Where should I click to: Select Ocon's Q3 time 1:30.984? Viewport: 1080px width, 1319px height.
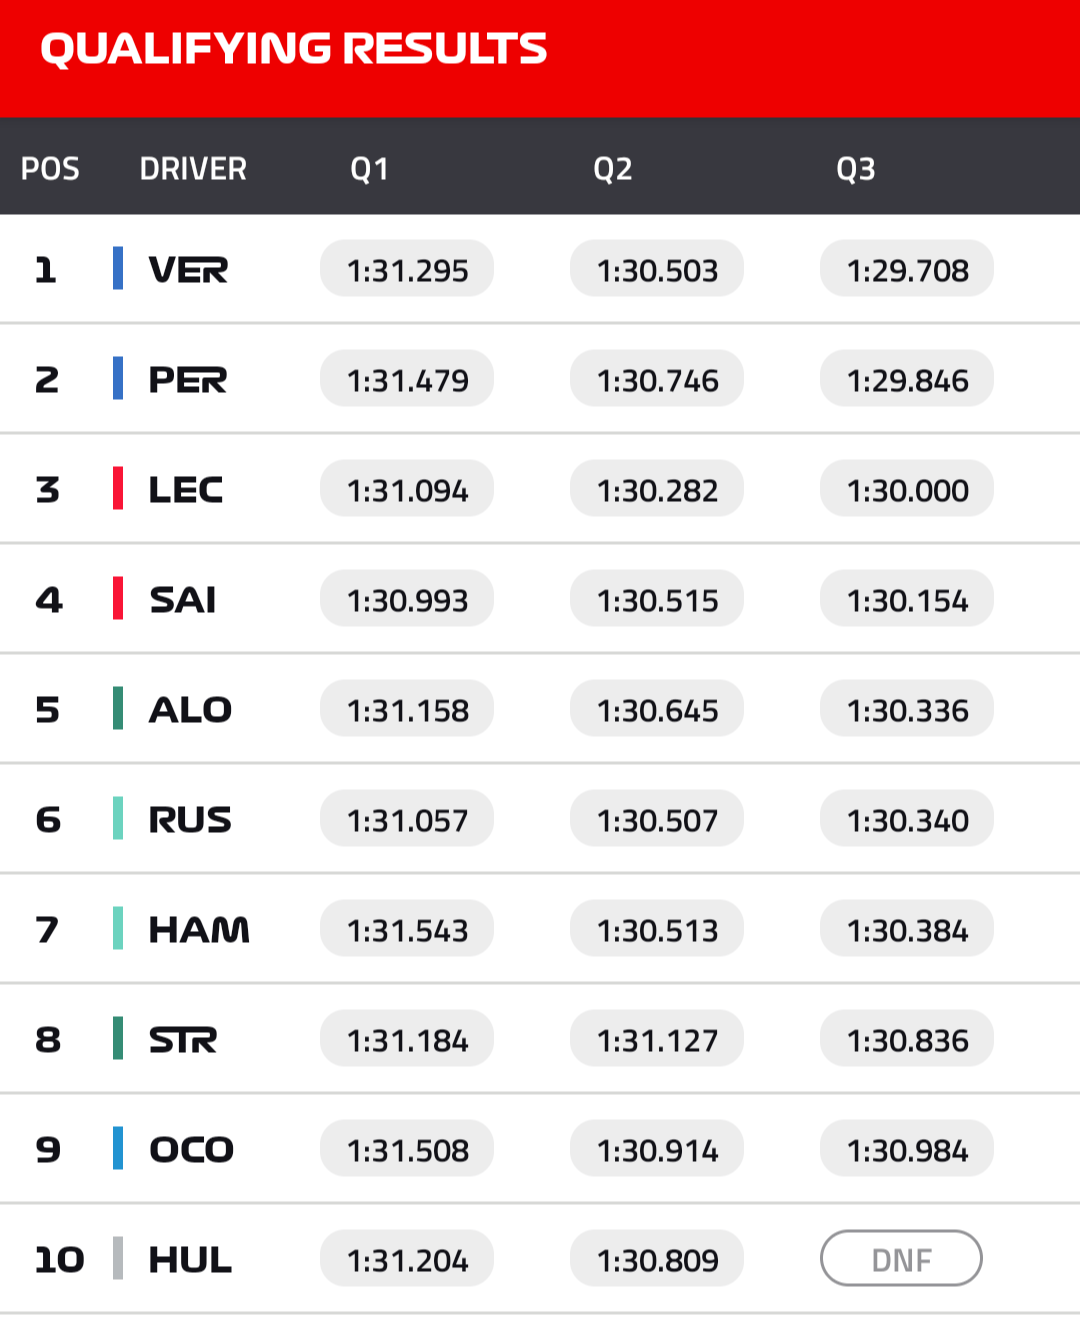[907, 1150]
